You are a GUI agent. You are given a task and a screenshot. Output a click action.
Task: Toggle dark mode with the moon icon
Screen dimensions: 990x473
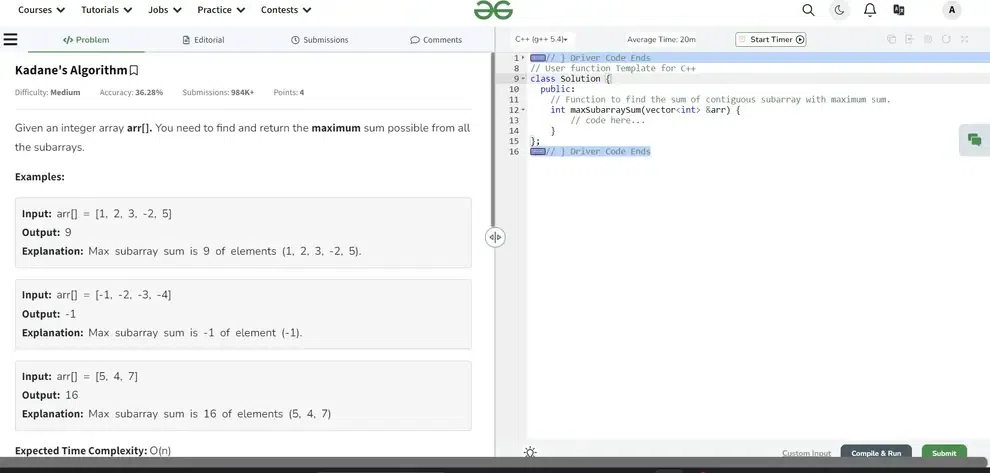click(x=839, y=10)
